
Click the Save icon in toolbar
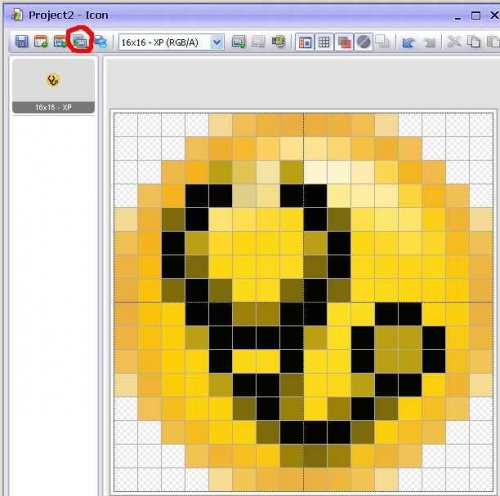(x=22, y=42)
